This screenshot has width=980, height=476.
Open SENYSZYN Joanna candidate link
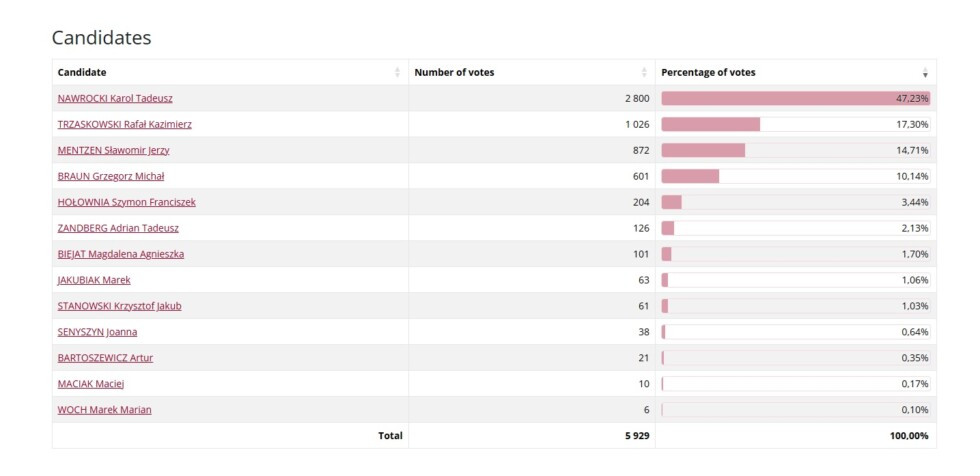97,333
